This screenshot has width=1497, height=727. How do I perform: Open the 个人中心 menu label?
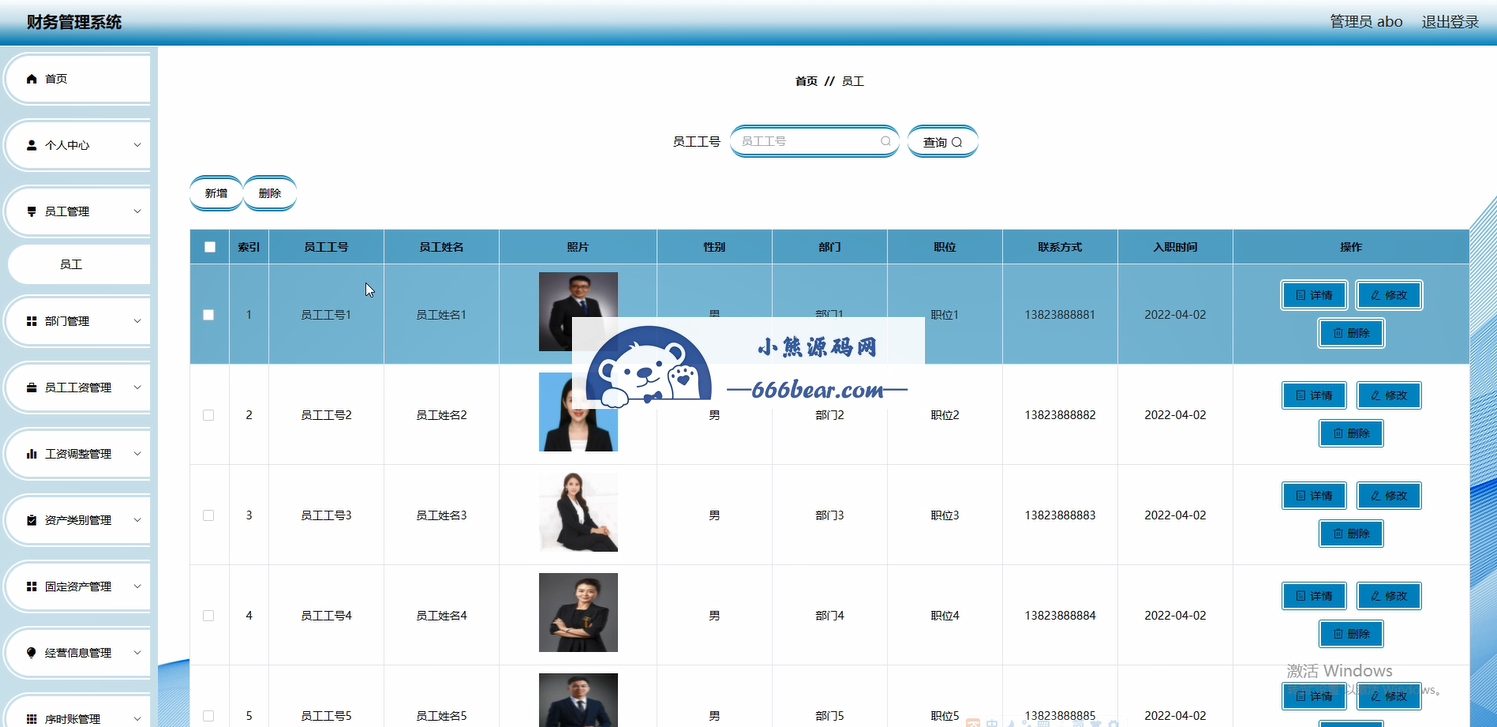tap(67, 145)
